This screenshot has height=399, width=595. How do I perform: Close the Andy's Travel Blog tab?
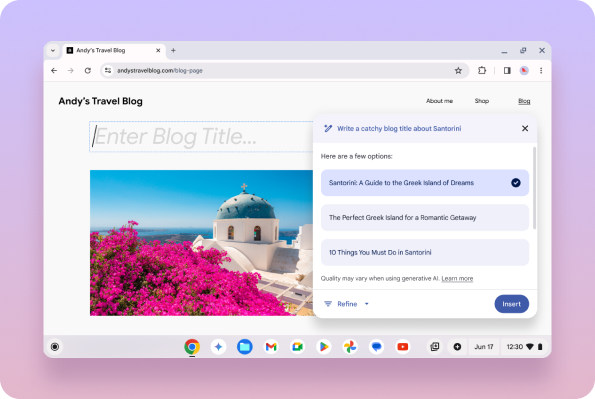[158, 50]
